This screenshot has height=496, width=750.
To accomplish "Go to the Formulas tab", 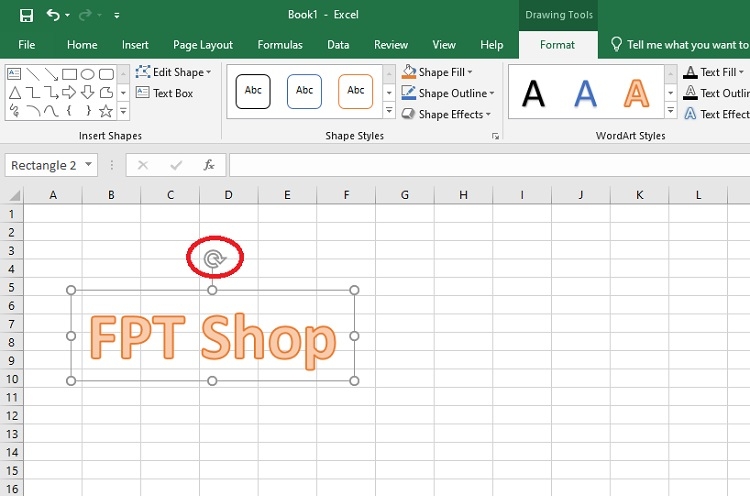I will click(x=280, y=45).
